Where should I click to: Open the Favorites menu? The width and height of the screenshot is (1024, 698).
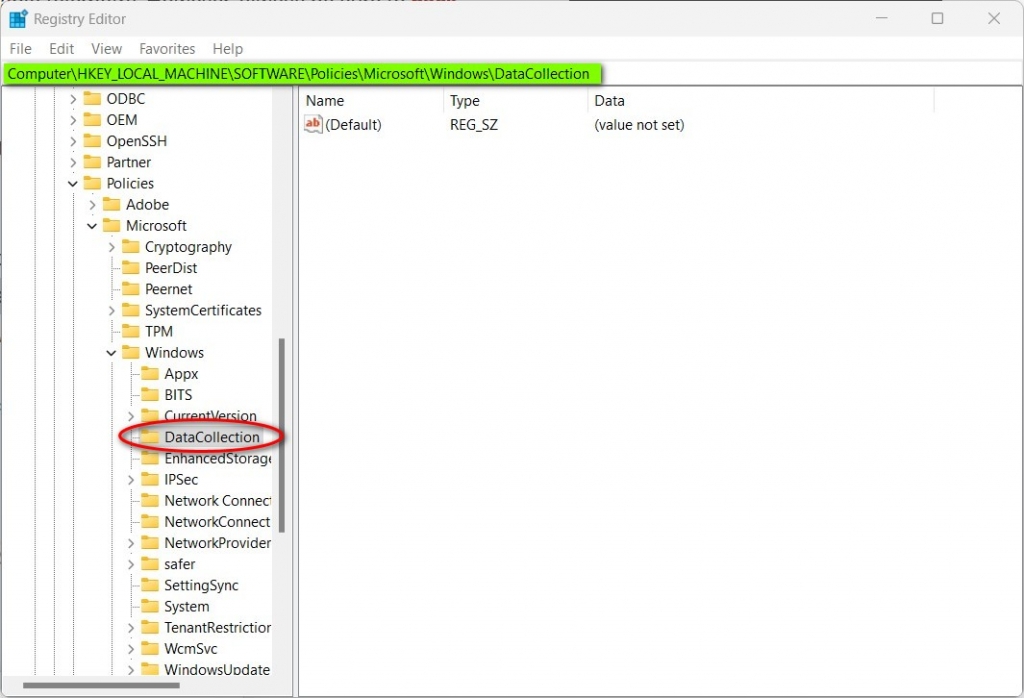pos(167,48)
